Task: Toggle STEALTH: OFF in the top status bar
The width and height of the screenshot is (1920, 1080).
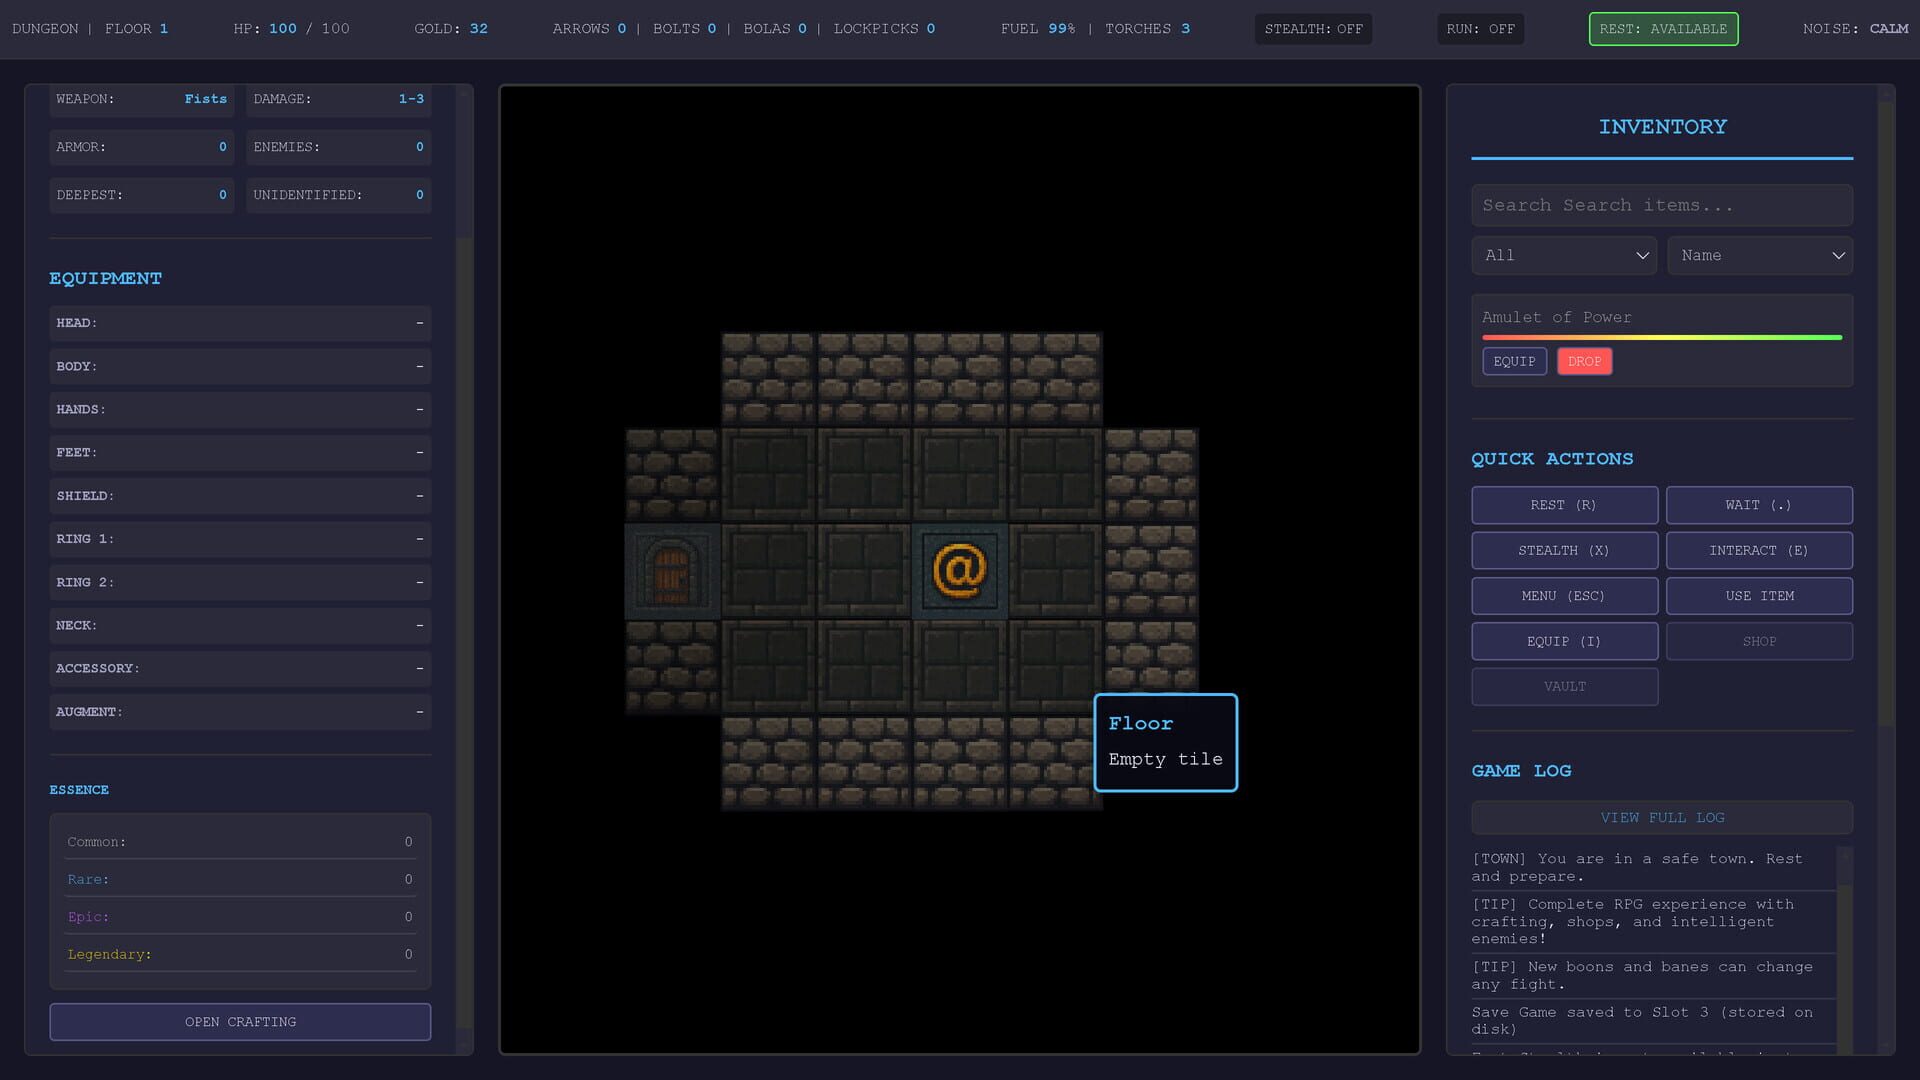Action: pos(1312,29)
